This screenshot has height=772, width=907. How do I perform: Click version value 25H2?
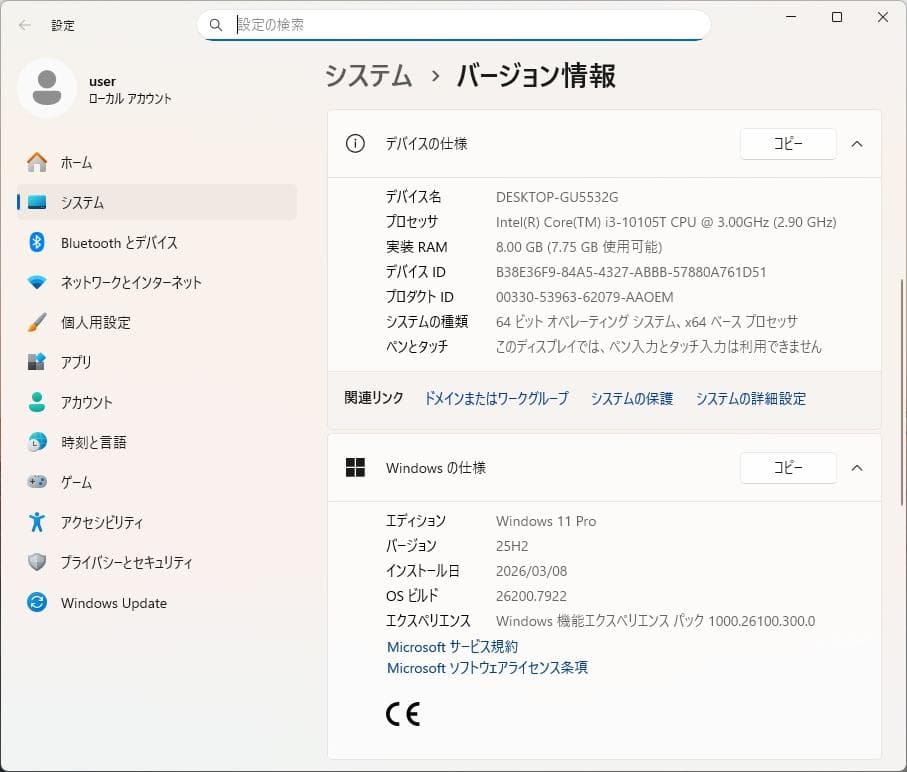tap(512, 546)
